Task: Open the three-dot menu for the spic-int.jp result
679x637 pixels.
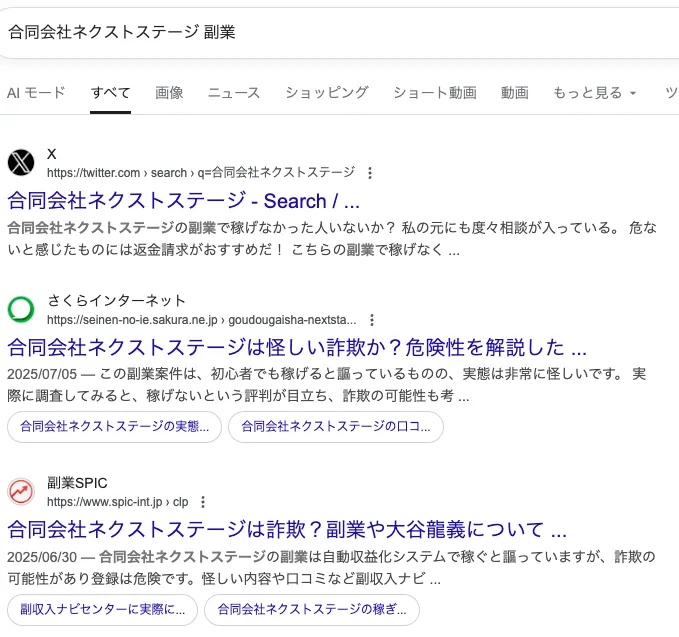Action: 203,502
